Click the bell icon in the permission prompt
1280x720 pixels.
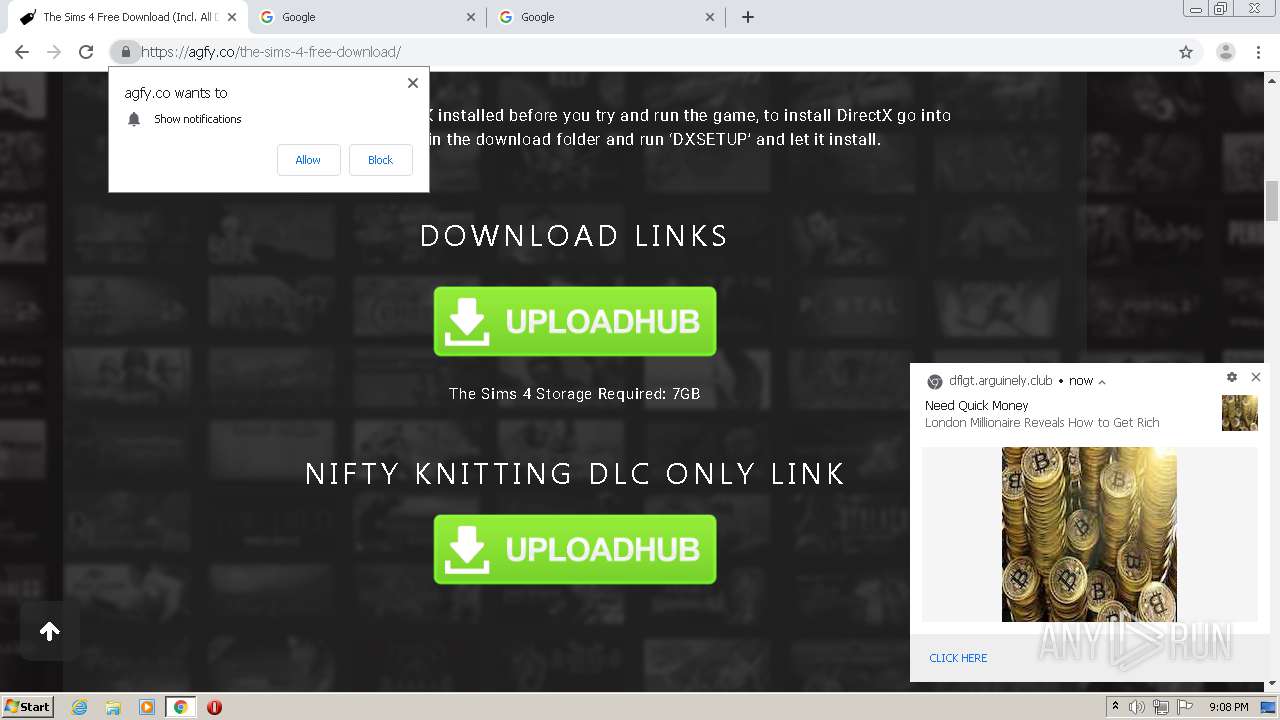[x=134, y=119]
